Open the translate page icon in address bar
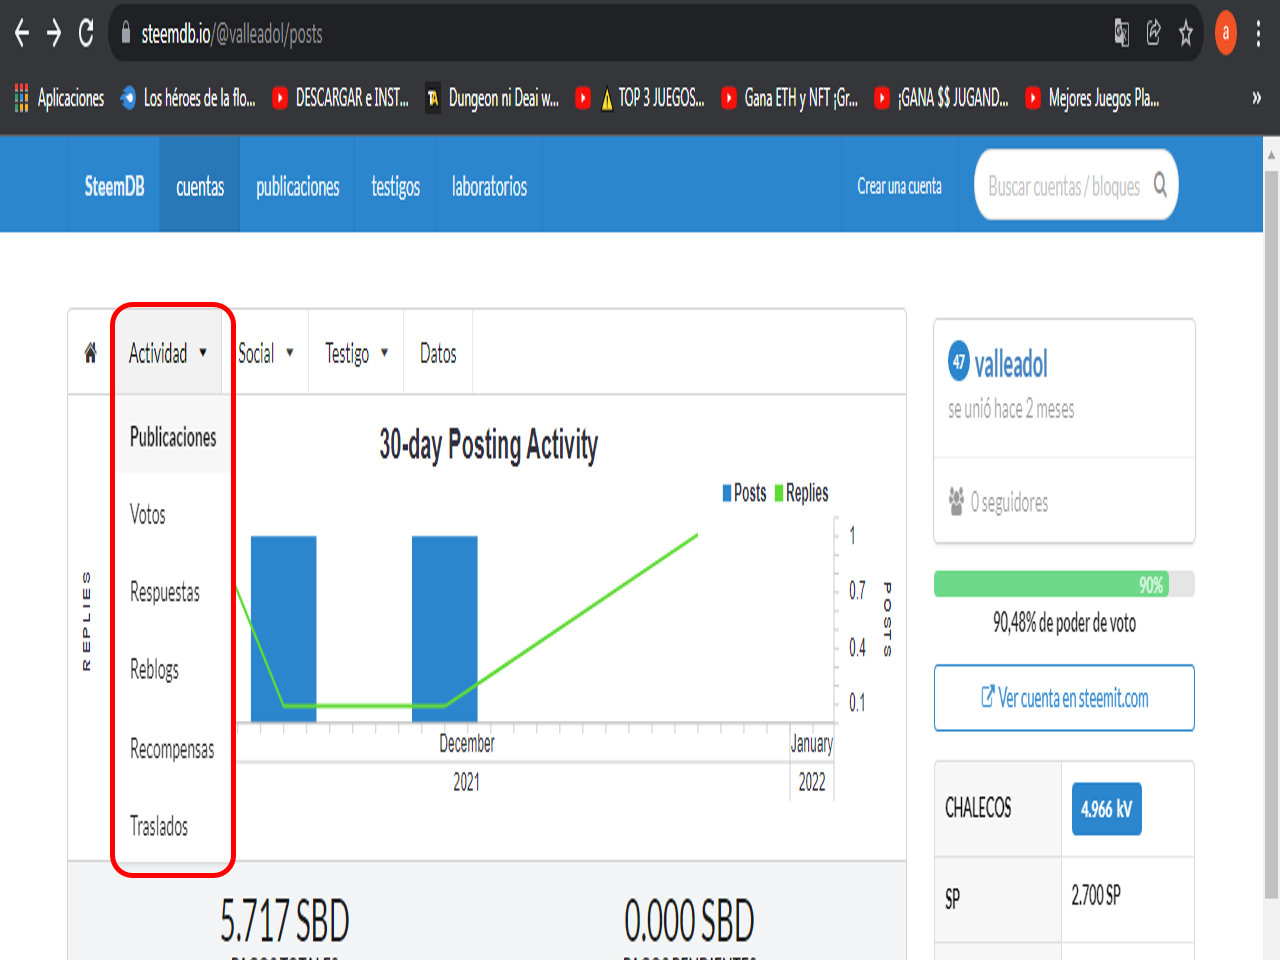1280x960 pixels. (x=1122, y=34)
